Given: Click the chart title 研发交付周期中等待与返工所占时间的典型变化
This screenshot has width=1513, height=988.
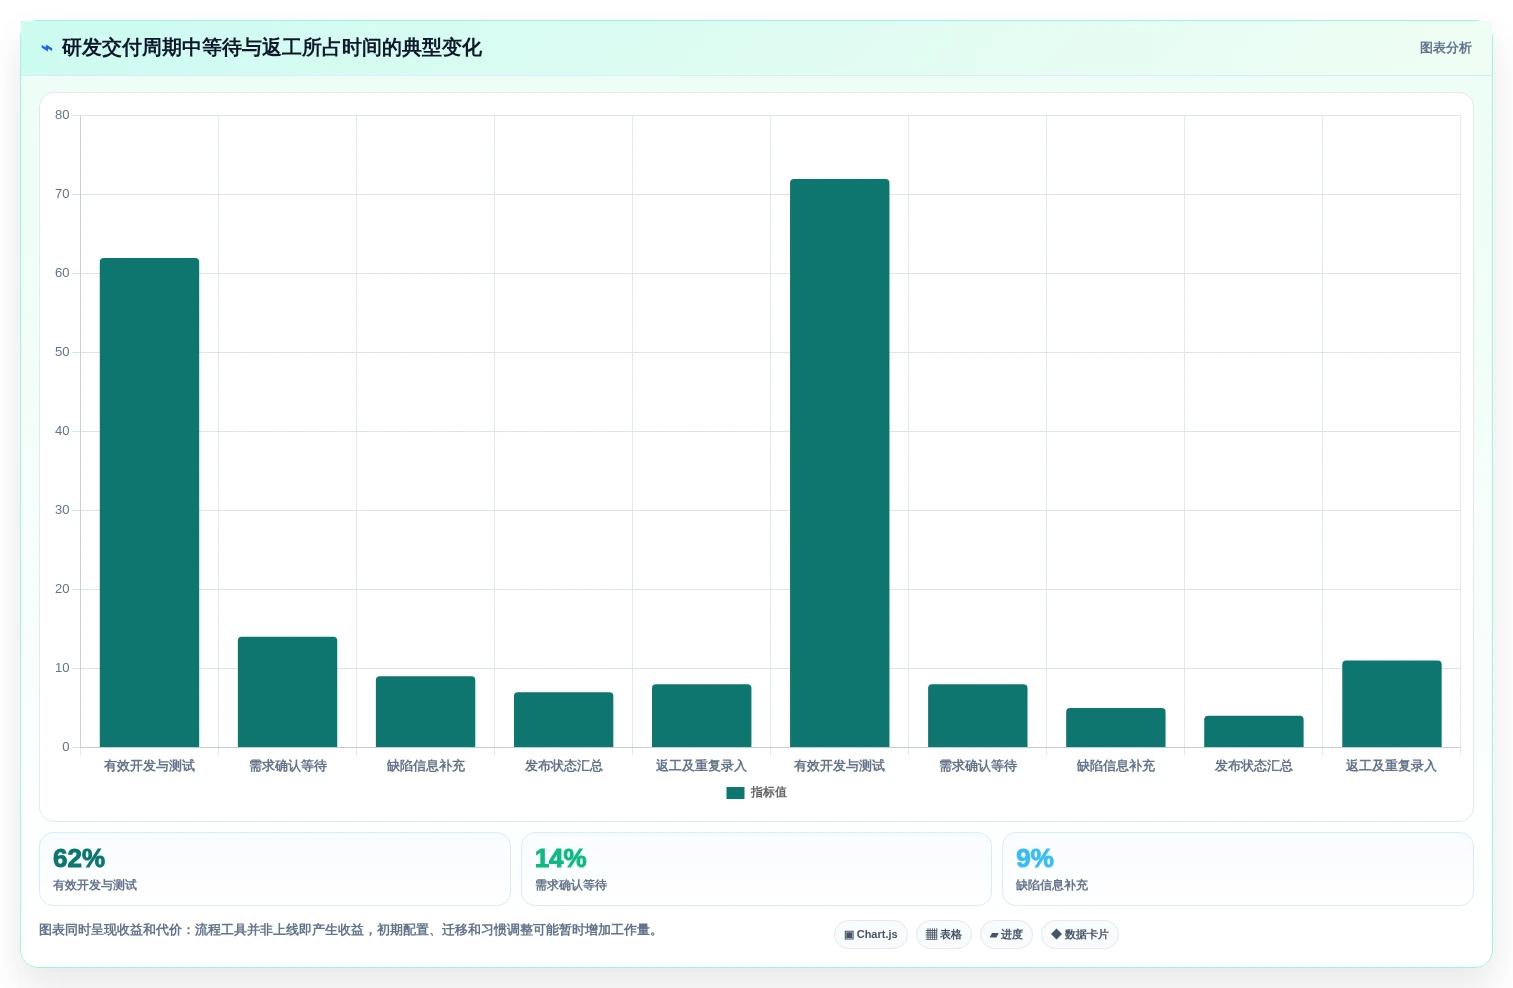Looking at the screenshot, I should [x=272, y=48].
